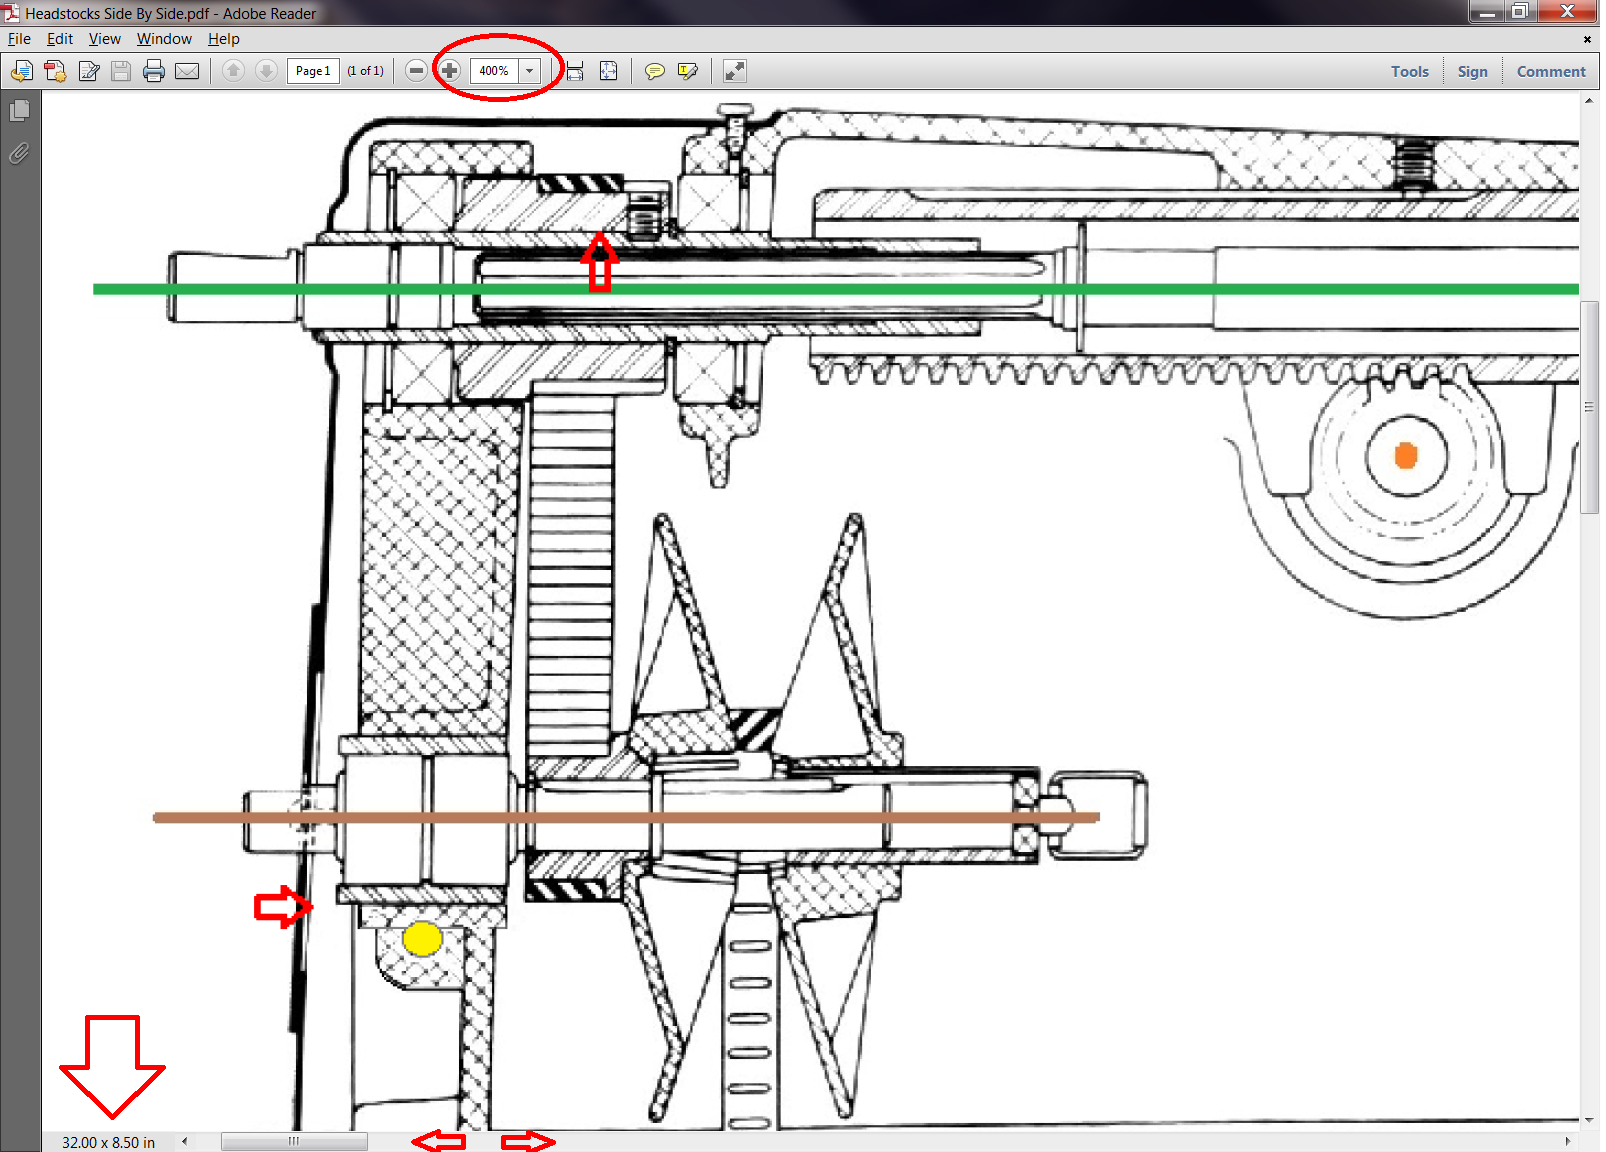Image resolution: width=1606 pixels, height=1152 pixels.
Task: Click the vertical scrollbar thumb
Action: pos(1589,407)
